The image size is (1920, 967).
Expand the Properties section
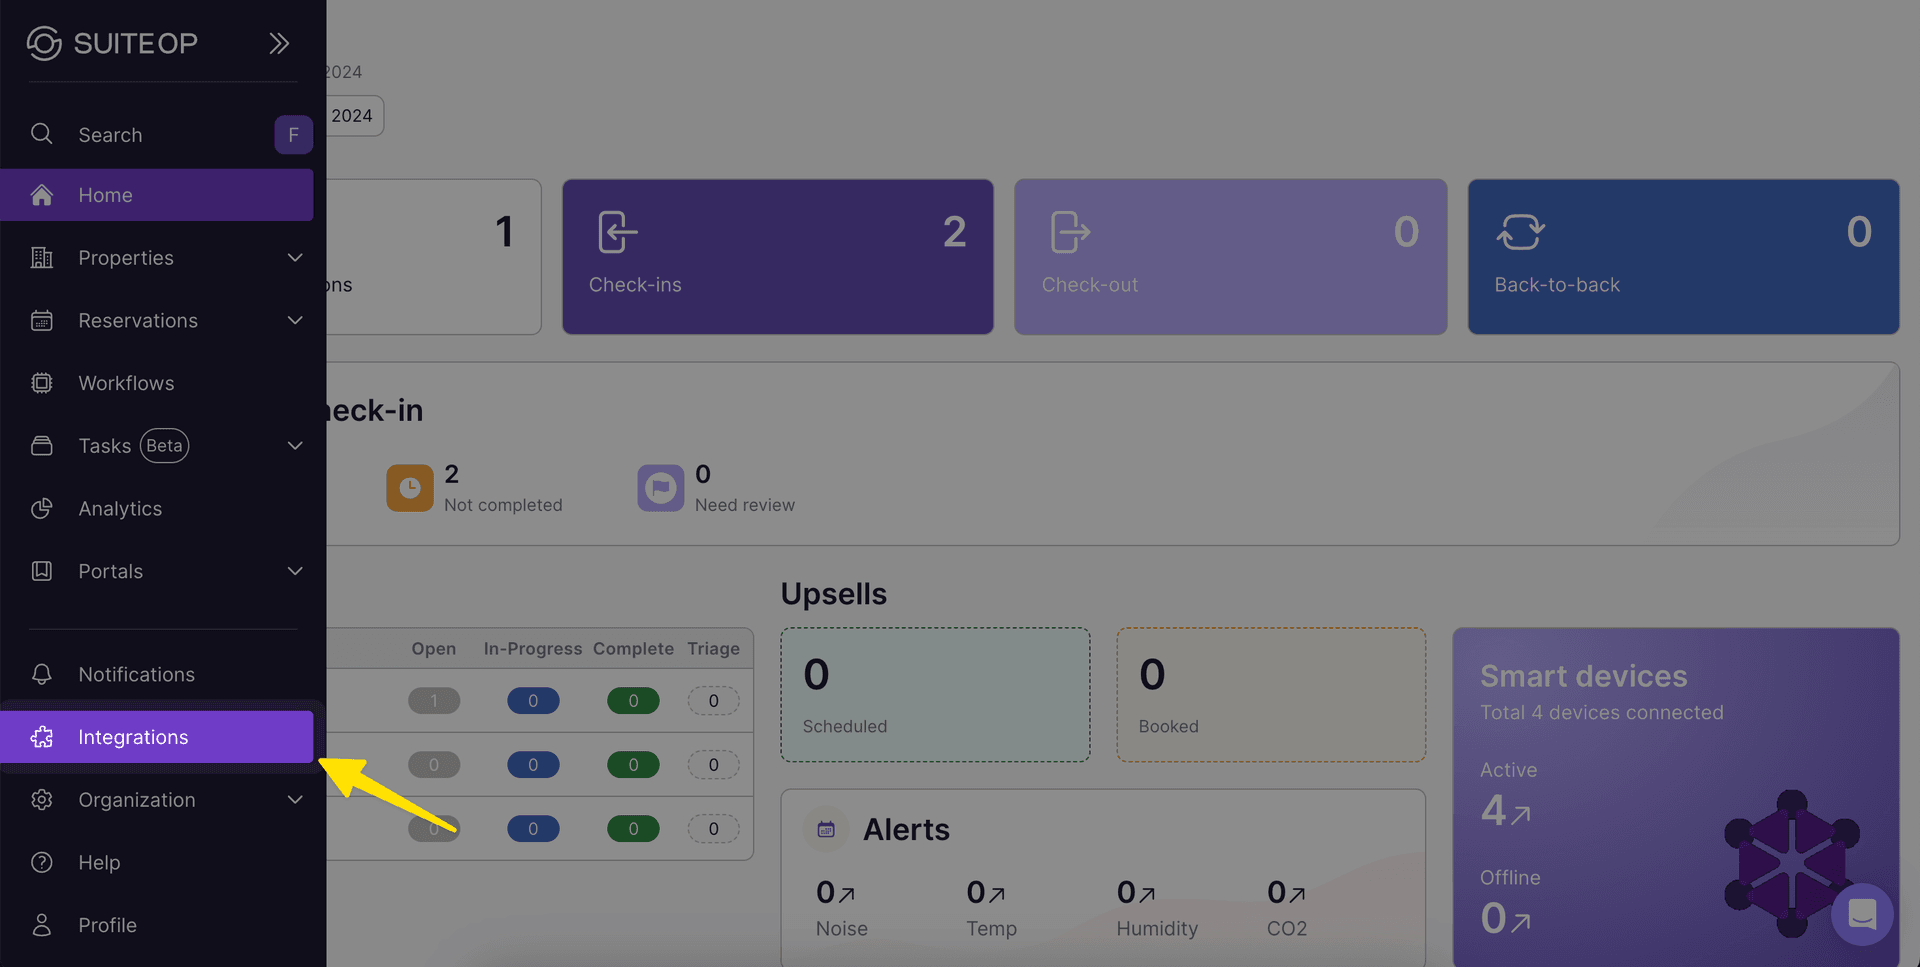click(x=295, y=257)
